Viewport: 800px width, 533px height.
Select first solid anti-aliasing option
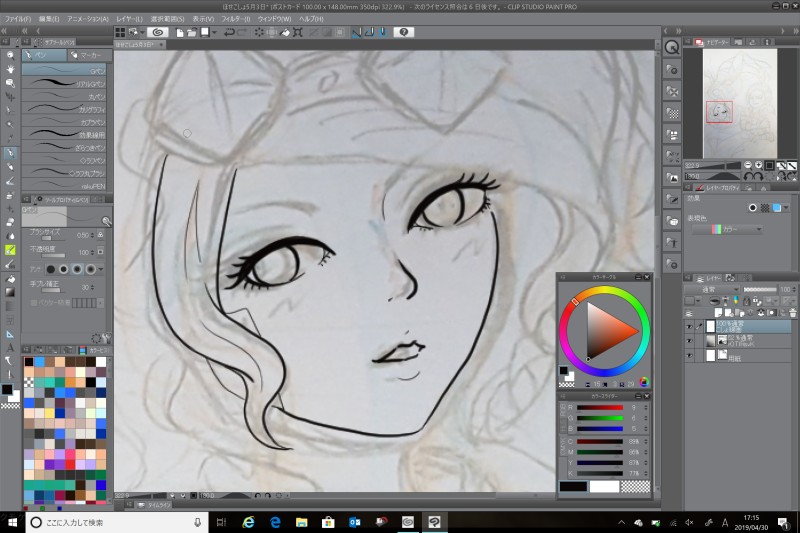tap(51, 269)
